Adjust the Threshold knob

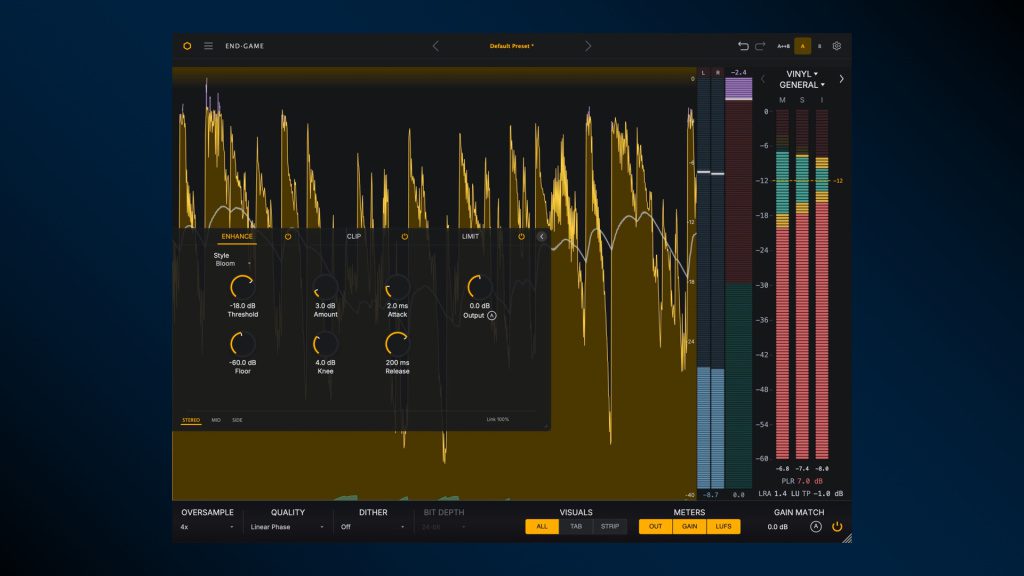click(x=242, y=287)
